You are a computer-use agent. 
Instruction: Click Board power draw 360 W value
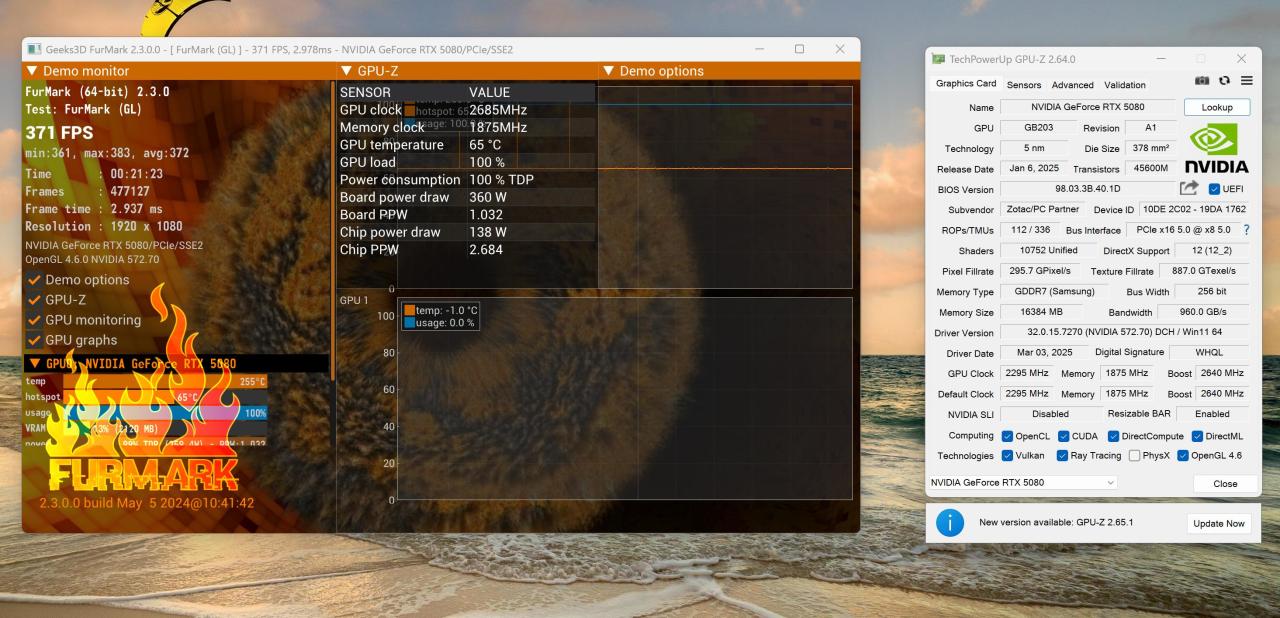[x=488, y=197]
